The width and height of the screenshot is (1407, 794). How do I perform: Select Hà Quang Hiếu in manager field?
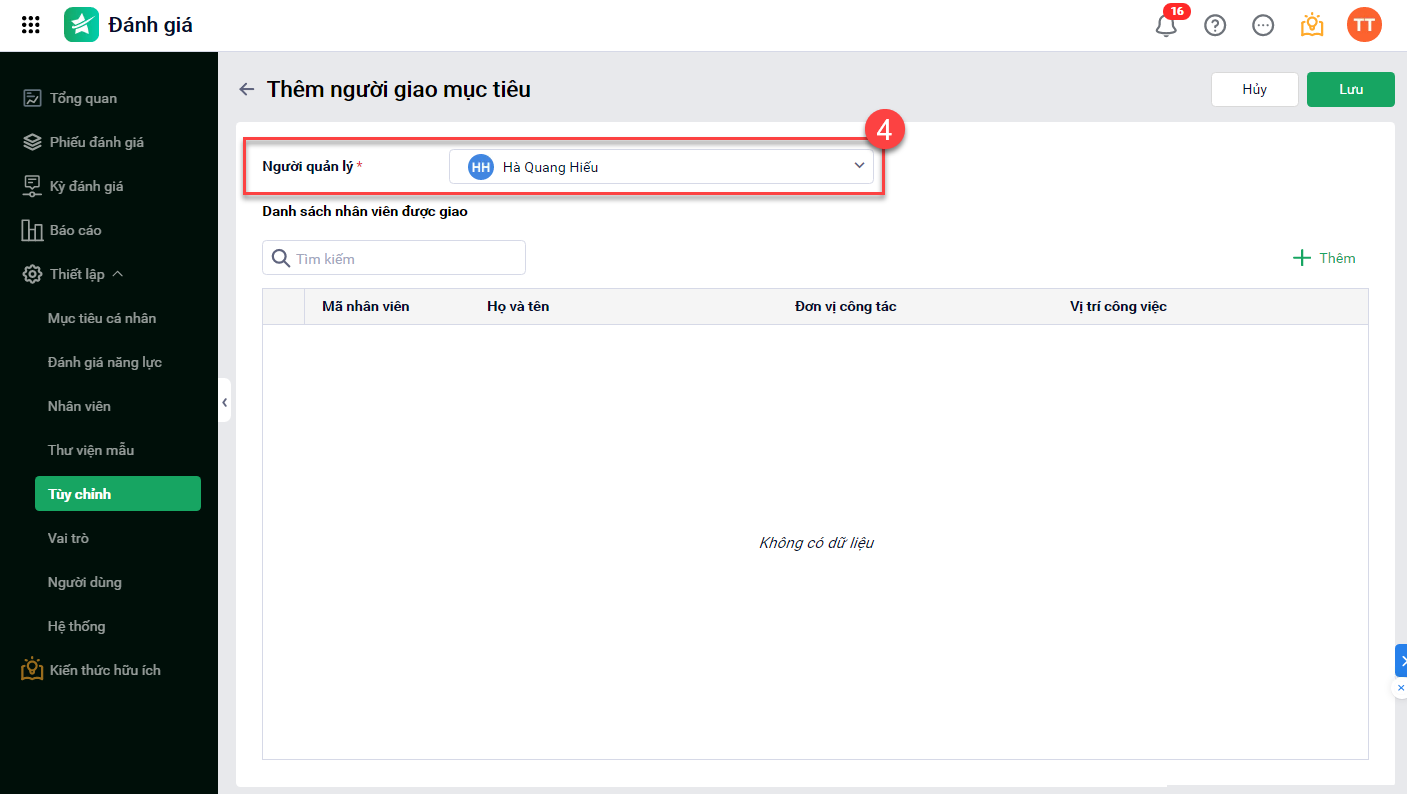pos(661,167)
